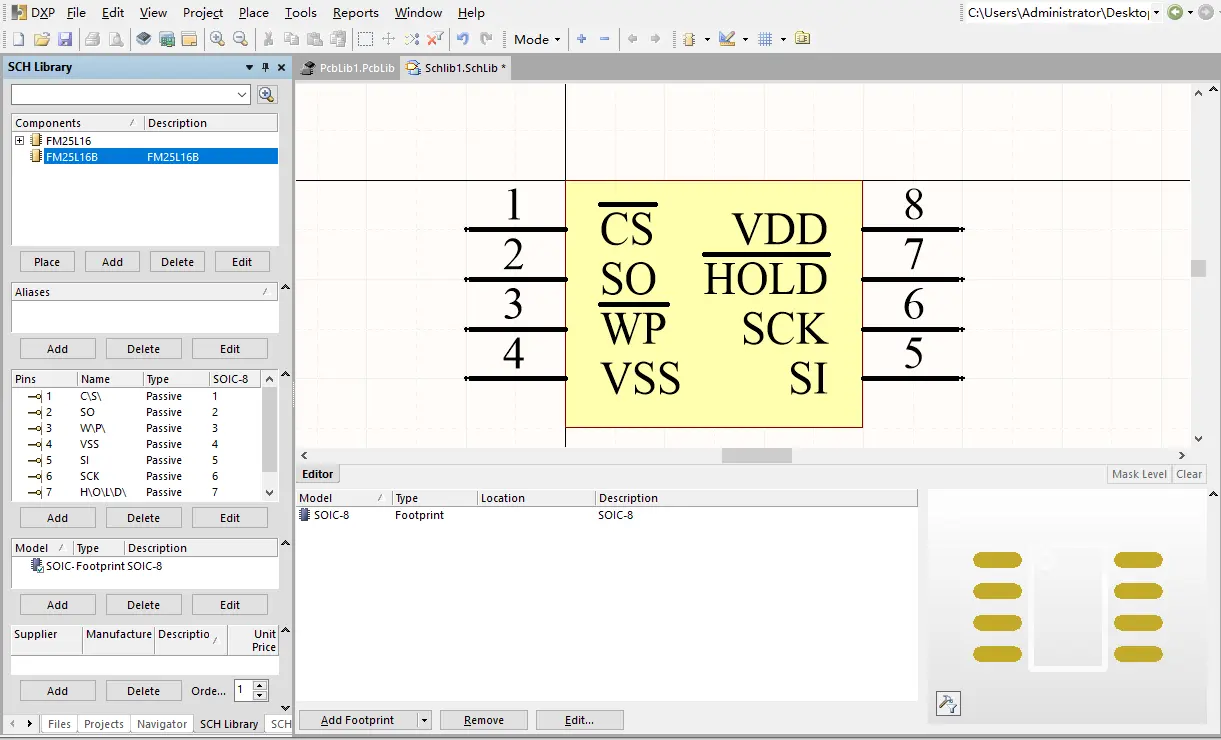Select the pin 4 VSS row

pyautogui.click(x=137, y=444)
